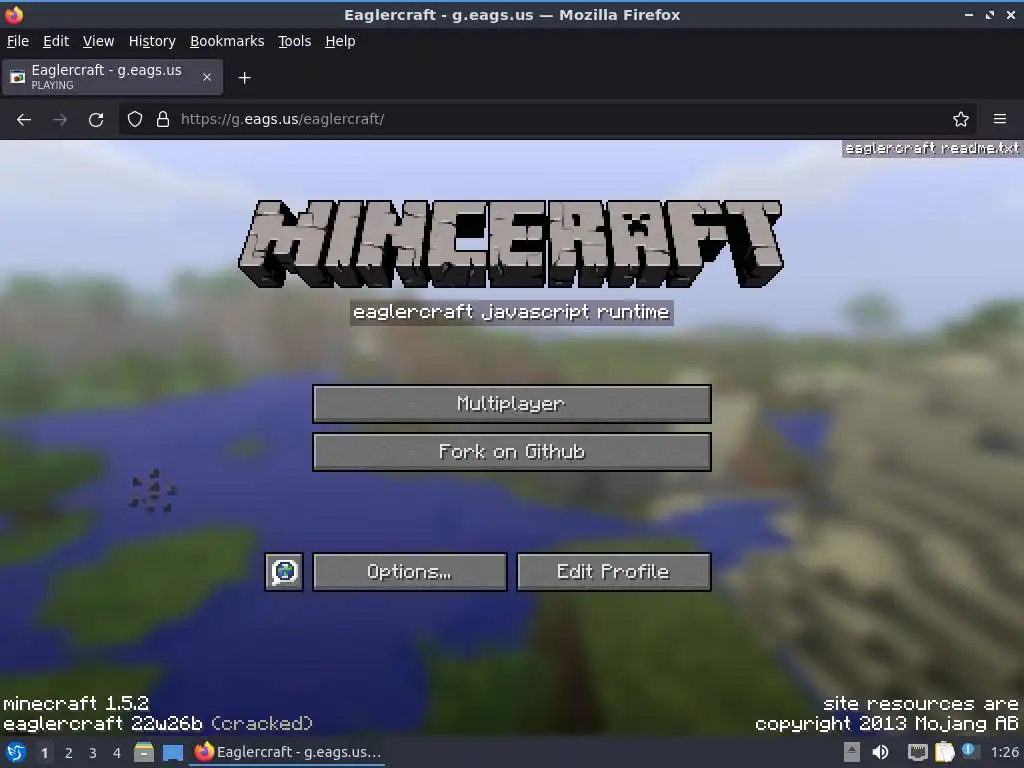Open the Firefox hamburger menu
Image resolution: width=1024 pixels, height=768 pixels.
tap(1000, 120)
